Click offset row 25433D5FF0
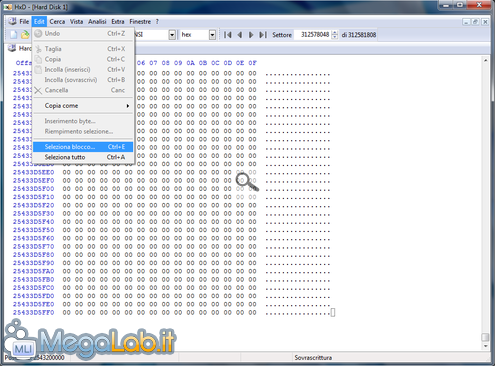495x366 pixels. pyautogui.click(x=33, y=313)
